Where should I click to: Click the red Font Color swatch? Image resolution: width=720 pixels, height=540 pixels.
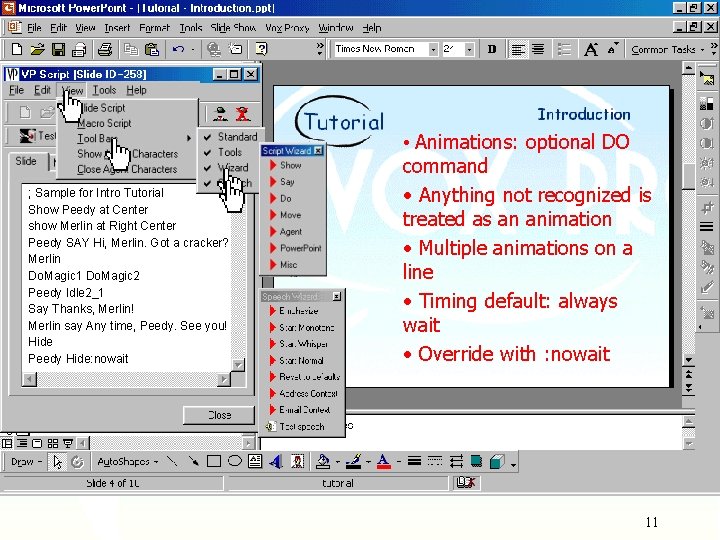[384, 461]
